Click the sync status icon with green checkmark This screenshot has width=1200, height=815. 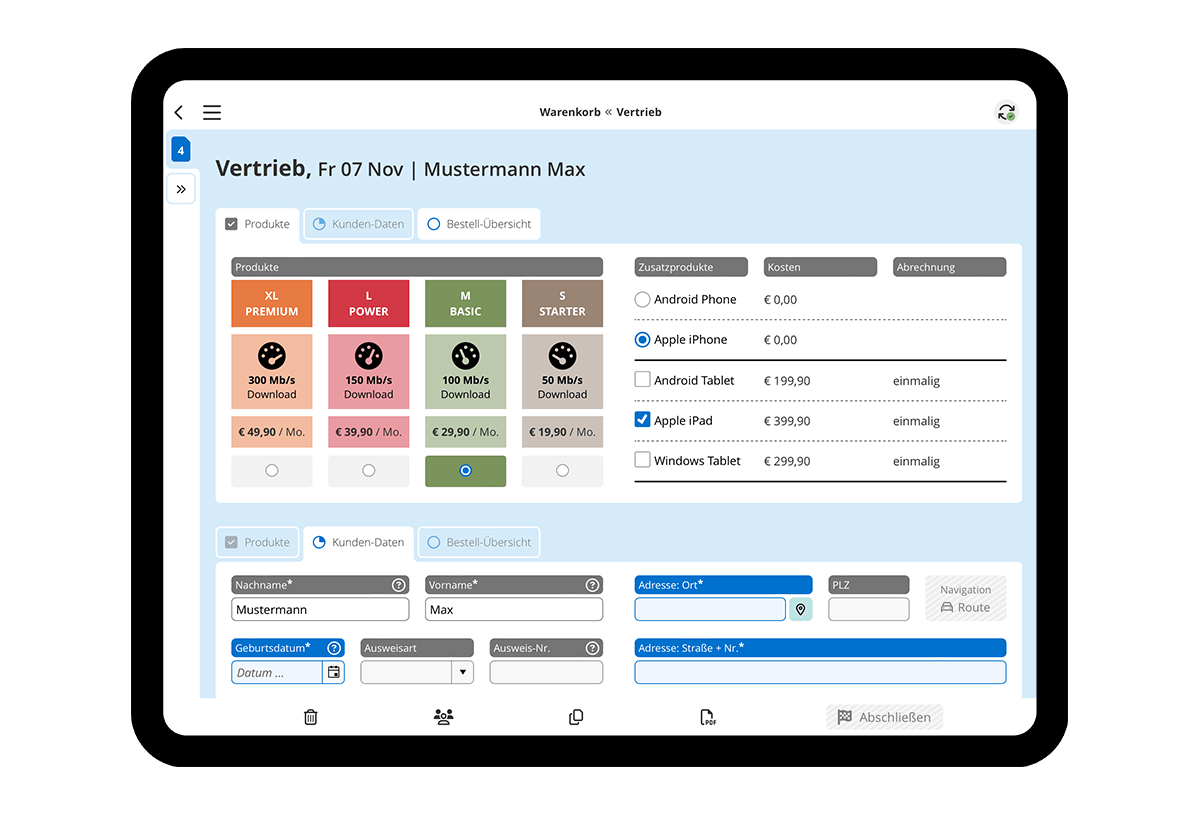pyautogui.click(x=1006, y=112)
